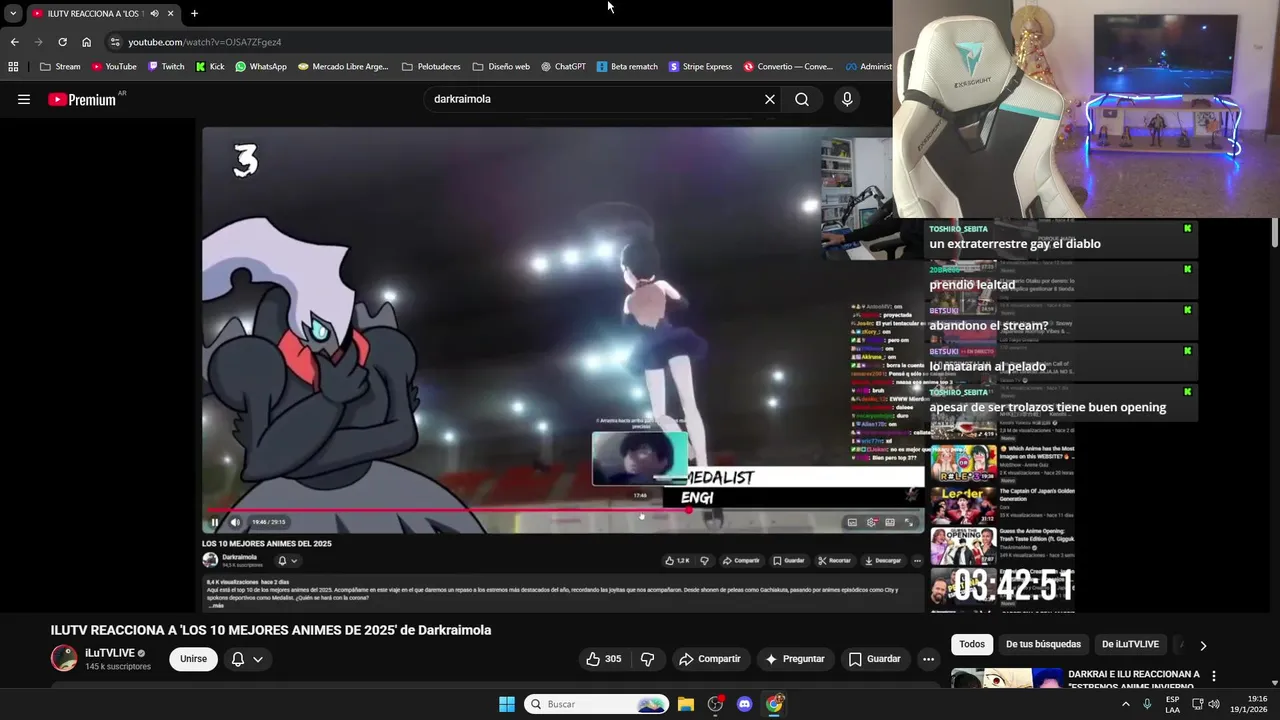Image resolution: width=1280 pixels, height=720 pixels.
Task: Open Darkraimola channel notification bell dropdown
Action: point(287,561)
